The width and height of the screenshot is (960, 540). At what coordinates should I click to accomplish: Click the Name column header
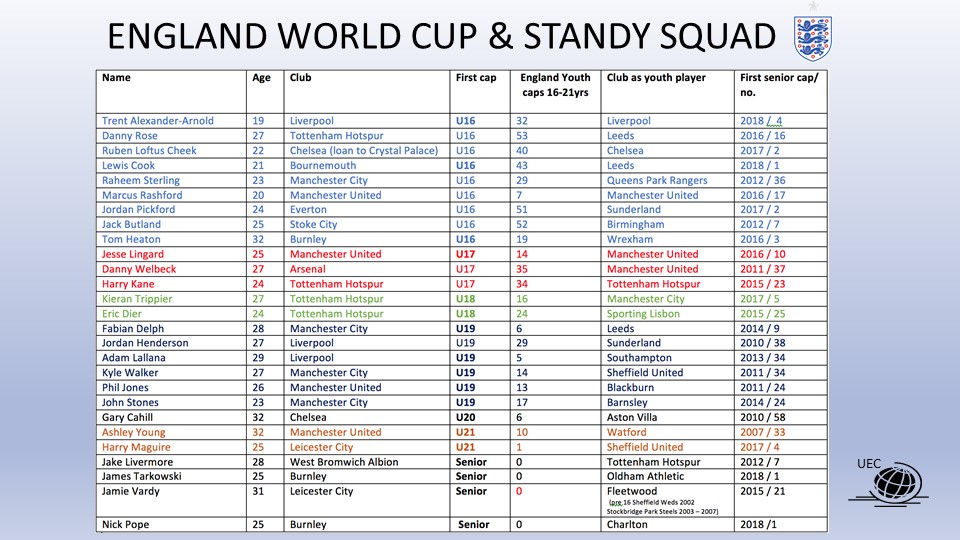tap(117, 77)
